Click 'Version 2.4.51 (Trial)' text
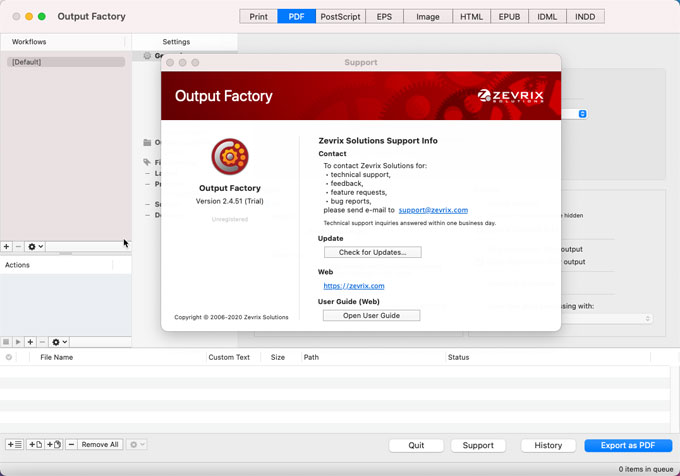 pyautogui.click(x=229, y=201)
